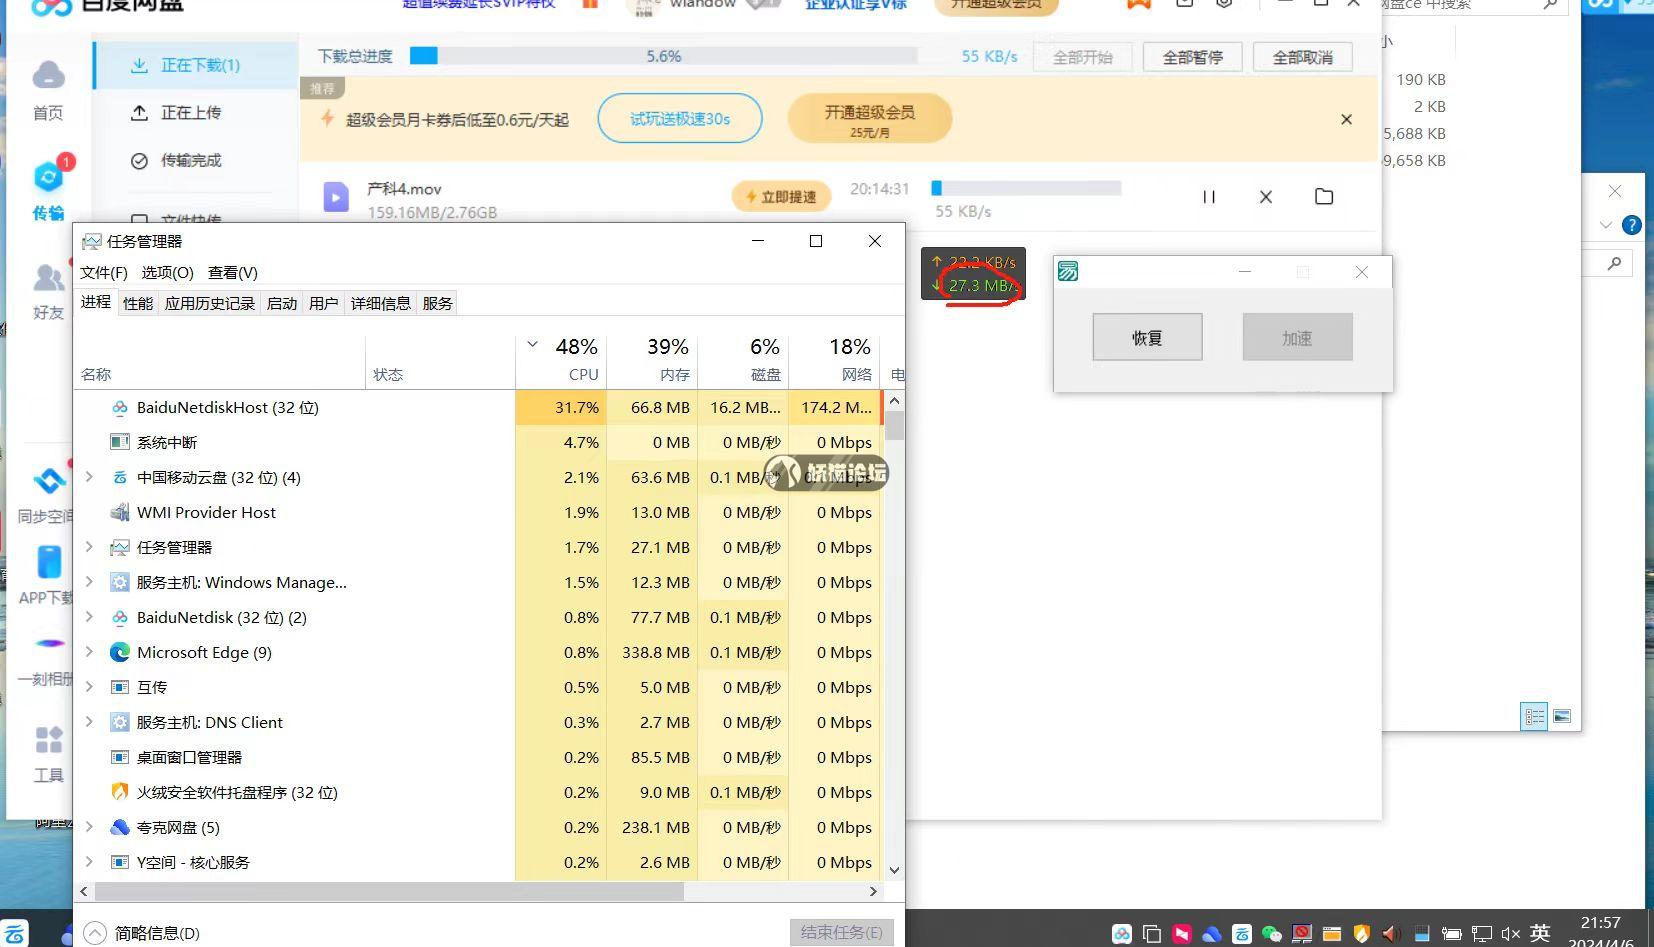1654x947 pixels.
Task: Click the Huorong security shield tray icon
Action: coord(1361,934)
